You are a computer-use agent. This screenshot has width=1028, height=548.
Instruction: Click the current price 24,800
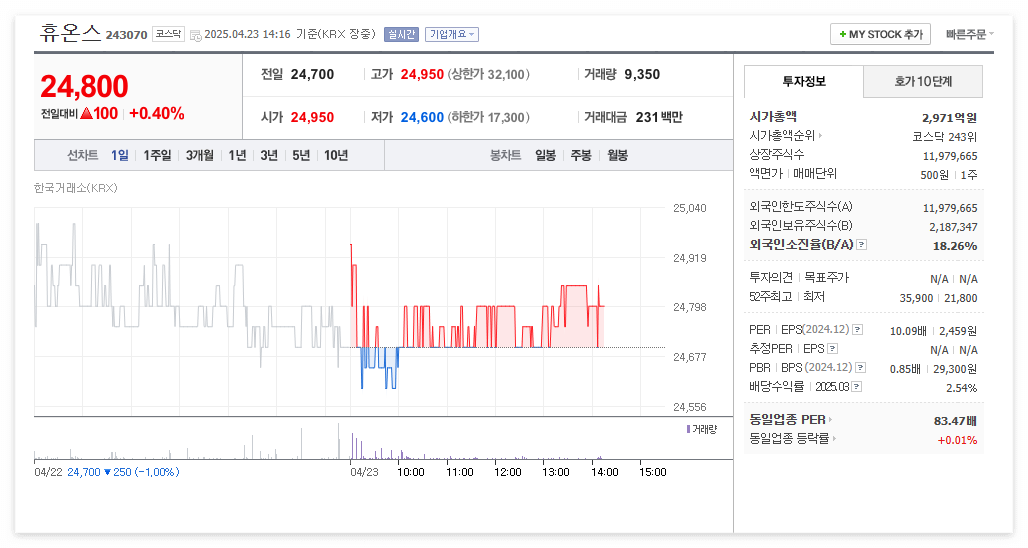(85, 86)
